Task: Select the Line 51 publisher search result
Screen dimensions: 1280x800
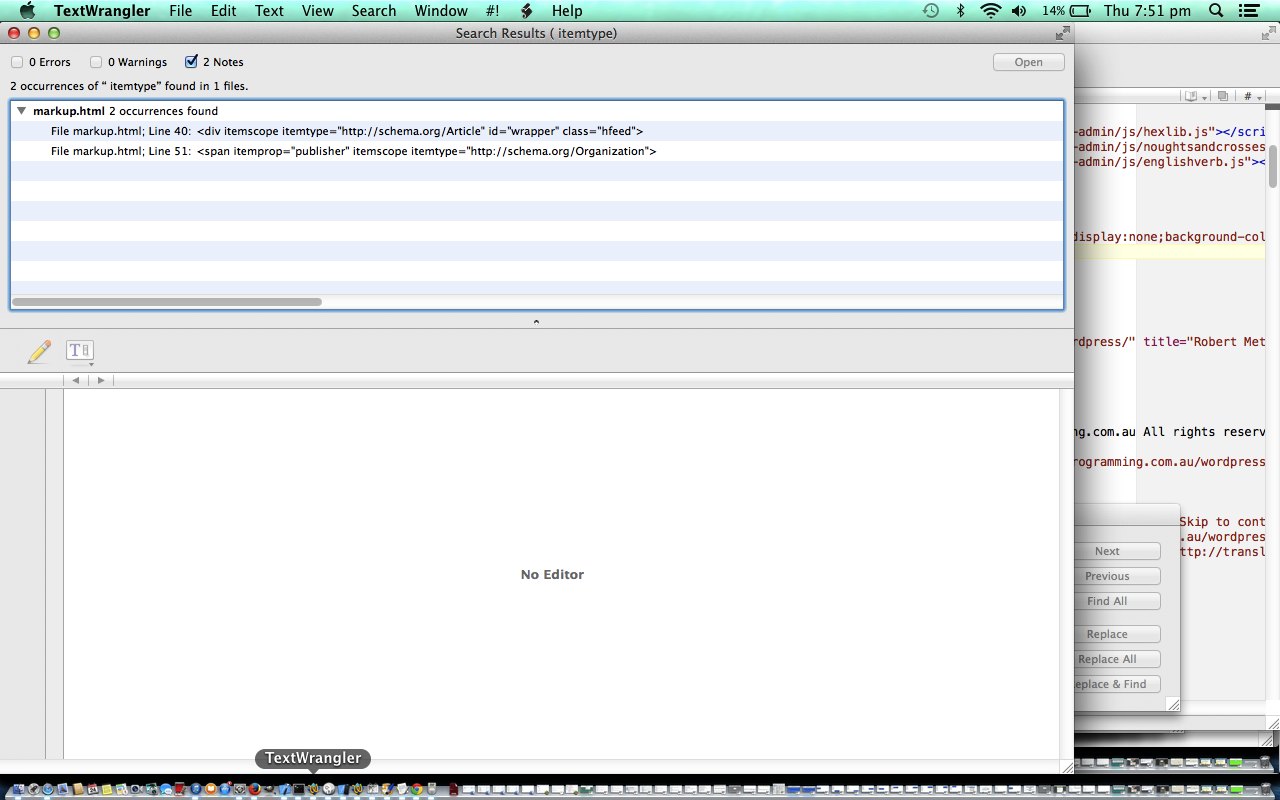Action: pos(536,151)
